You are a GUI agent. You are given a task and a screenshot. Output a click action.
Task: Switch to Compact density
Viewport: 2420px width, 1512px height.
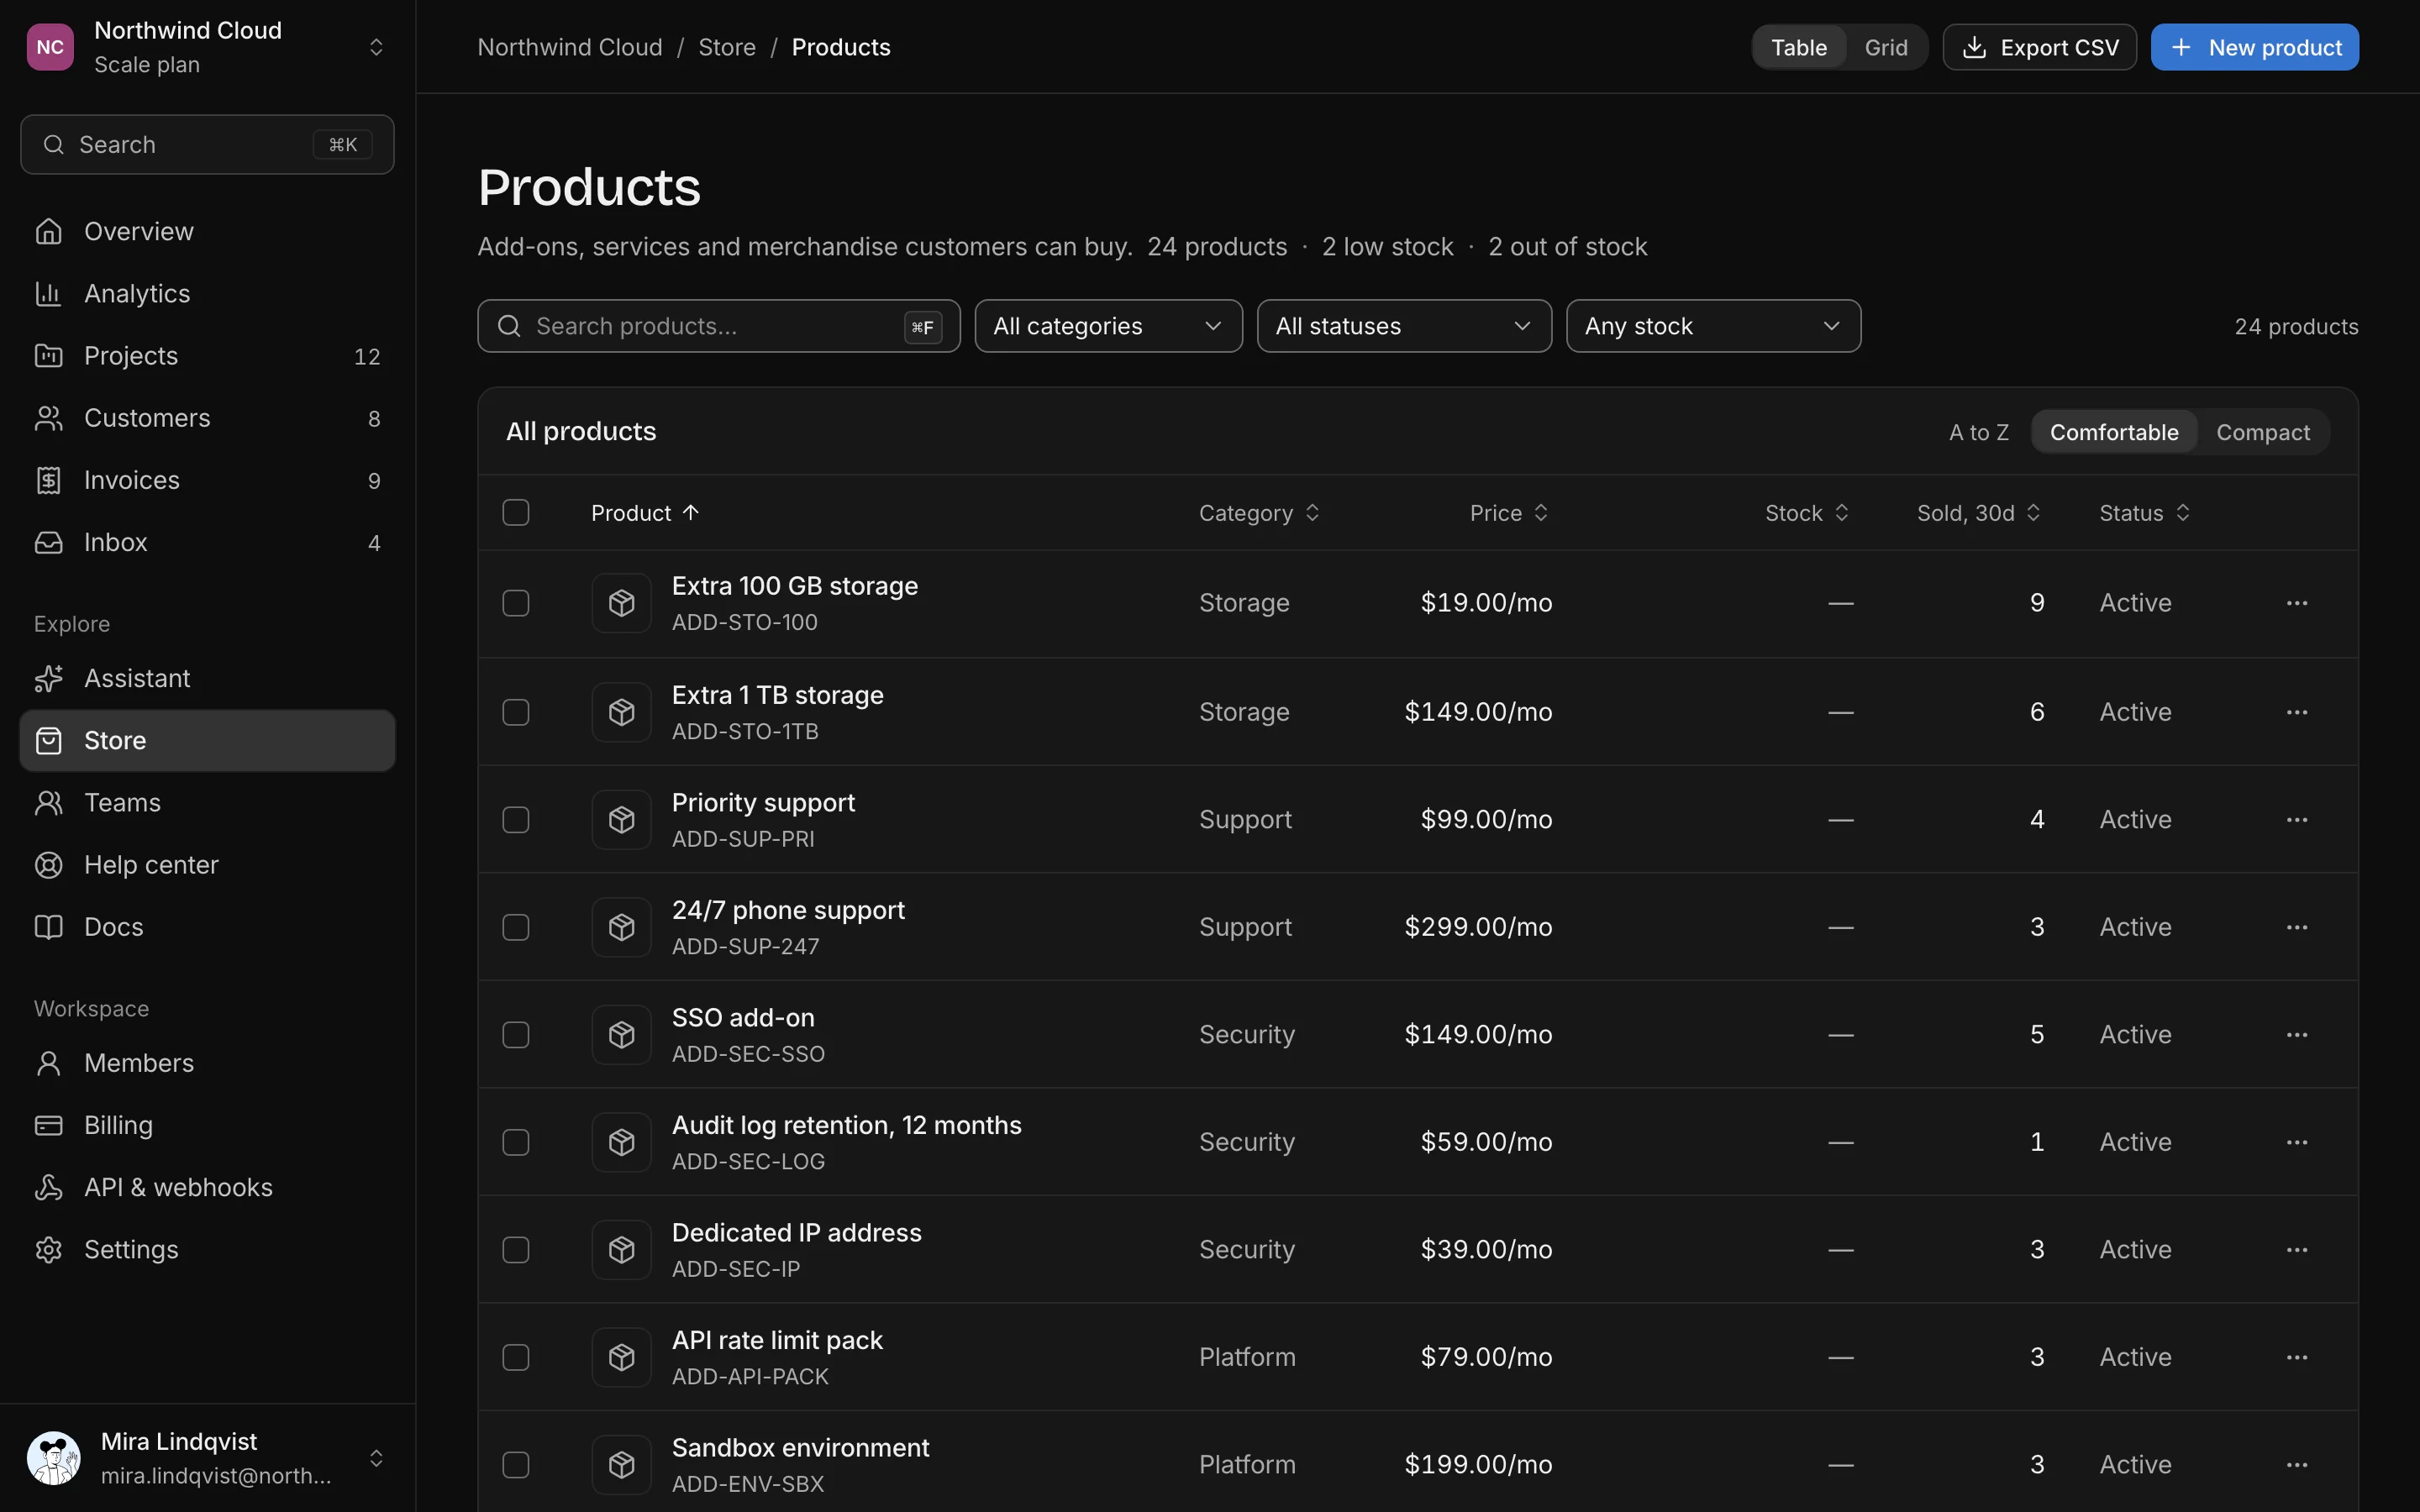(2263, 432)
